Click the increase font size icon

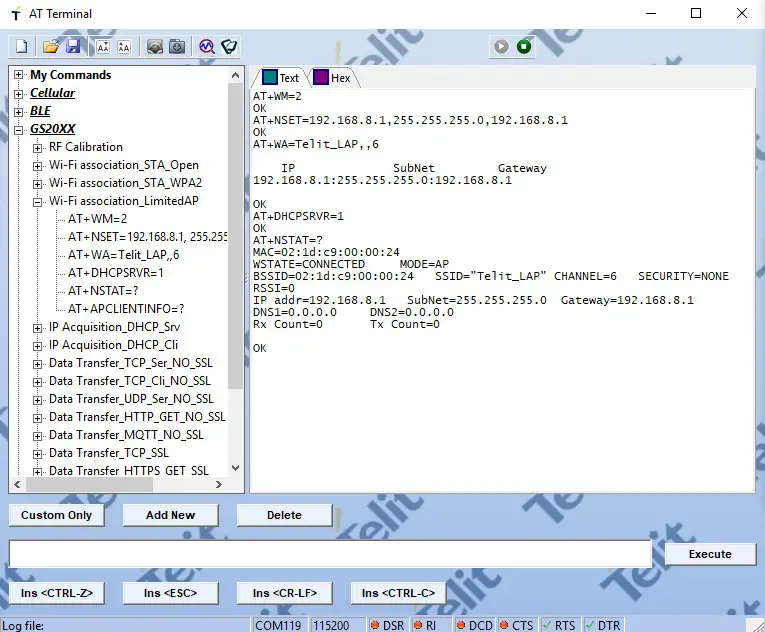point(124,47)
